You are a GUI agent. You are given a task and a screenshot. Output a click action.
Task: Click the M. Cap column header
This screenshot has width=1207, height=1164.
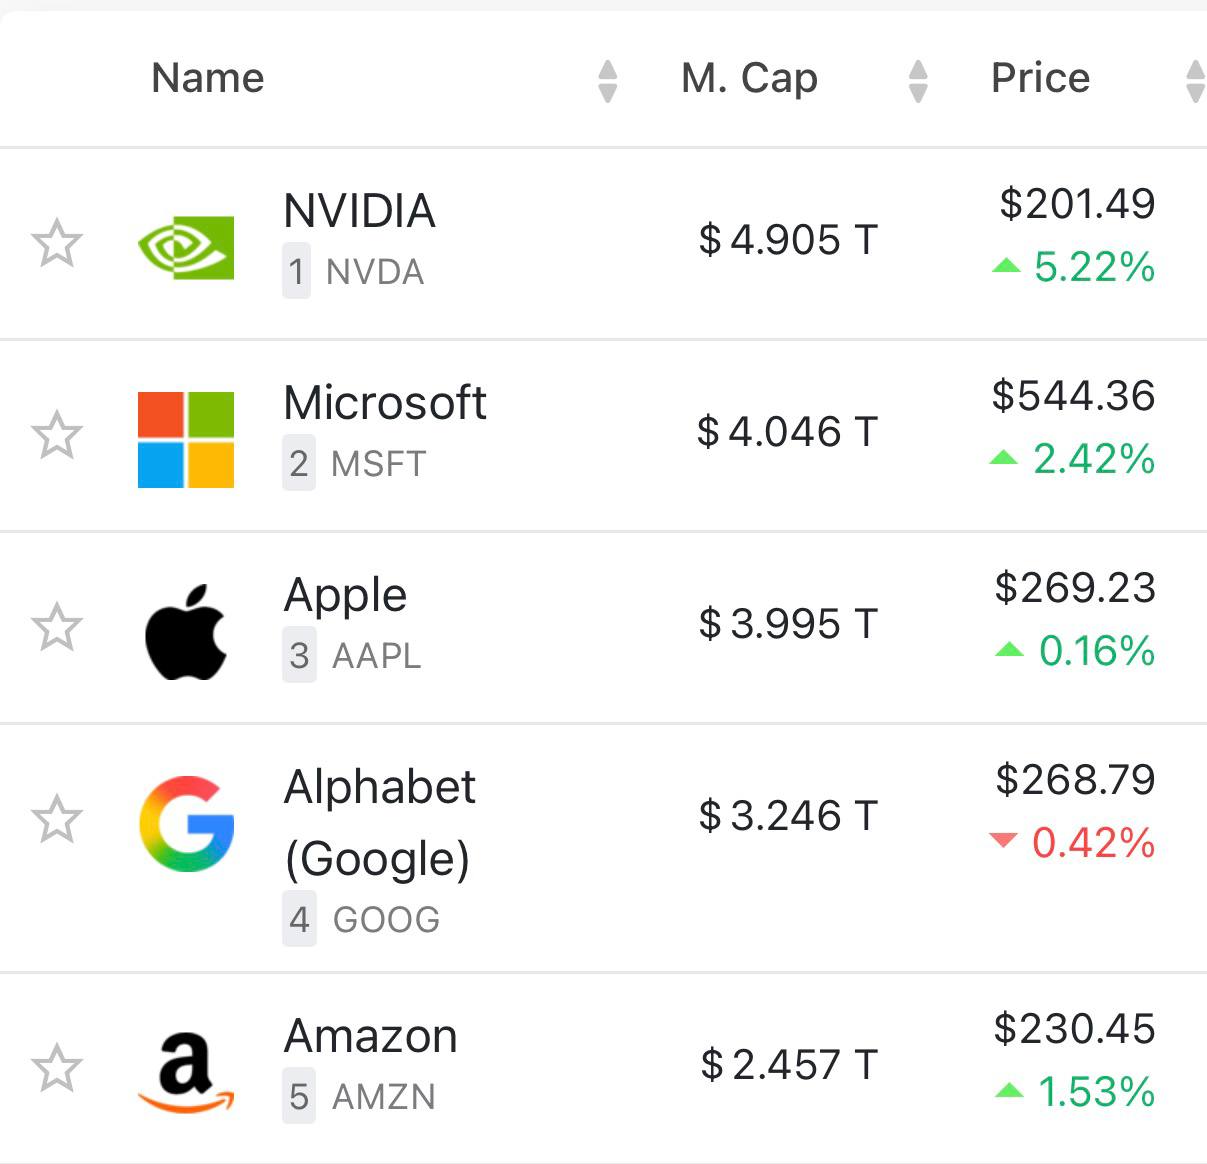[749, 78]
